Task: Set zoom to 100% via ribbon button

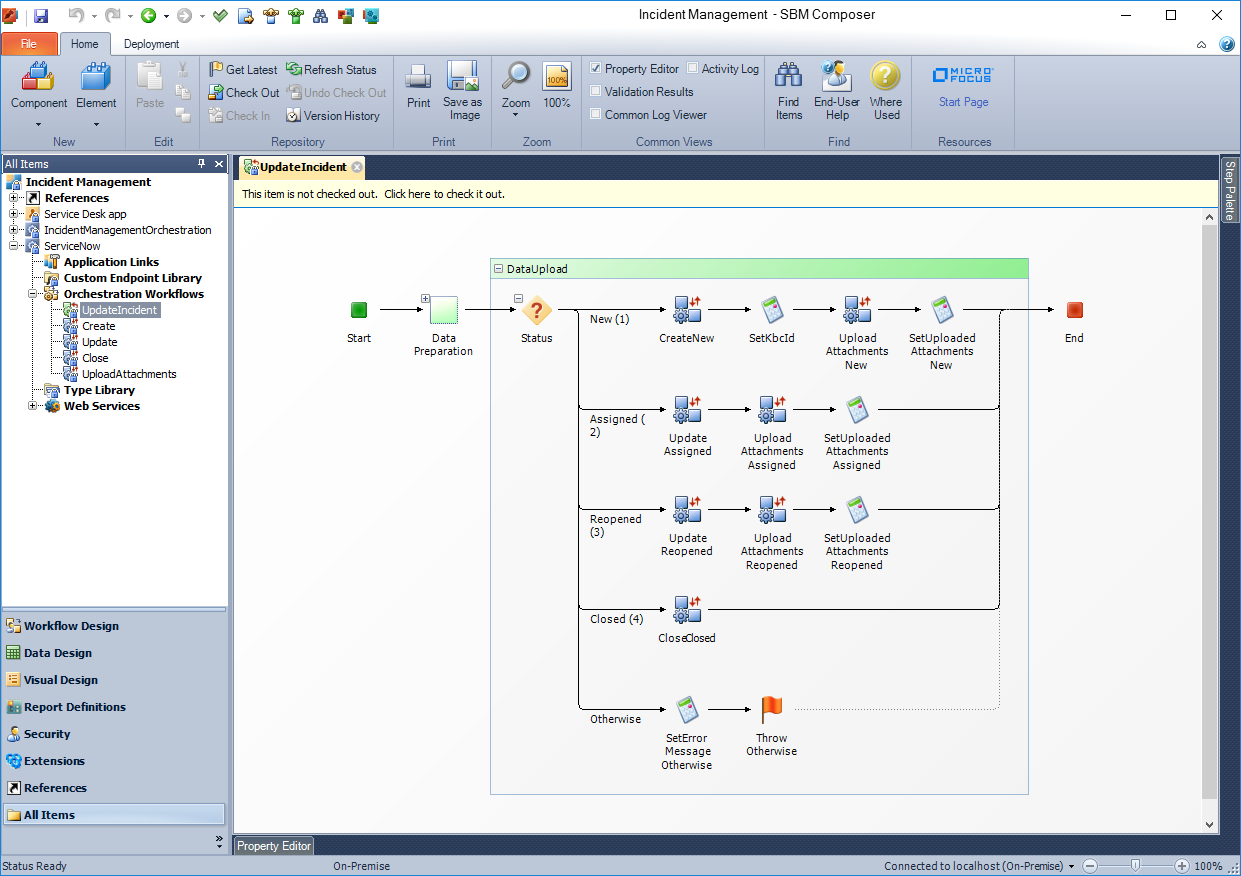Action: coord(557,85)
